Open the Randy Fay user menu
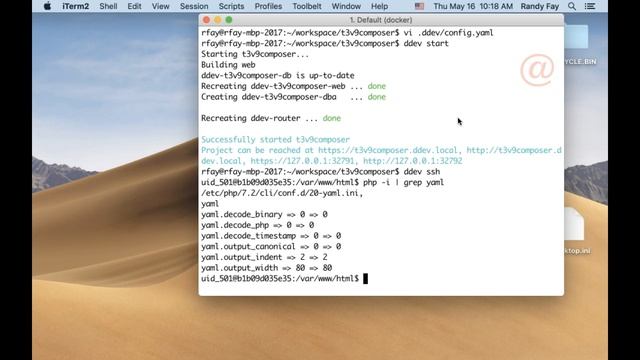640x360 pixels. pos(540,7)
